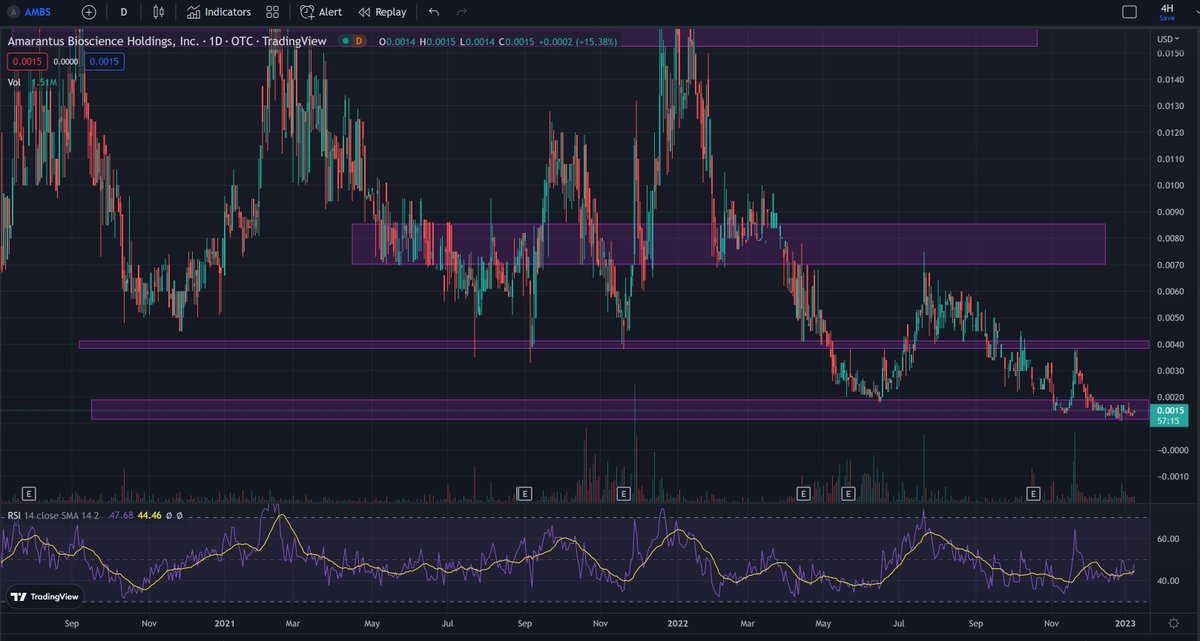This screenshot has height=641, width=1200.
Task: Click the E earnings marker before January 2022
Action: tap(623, 493)
